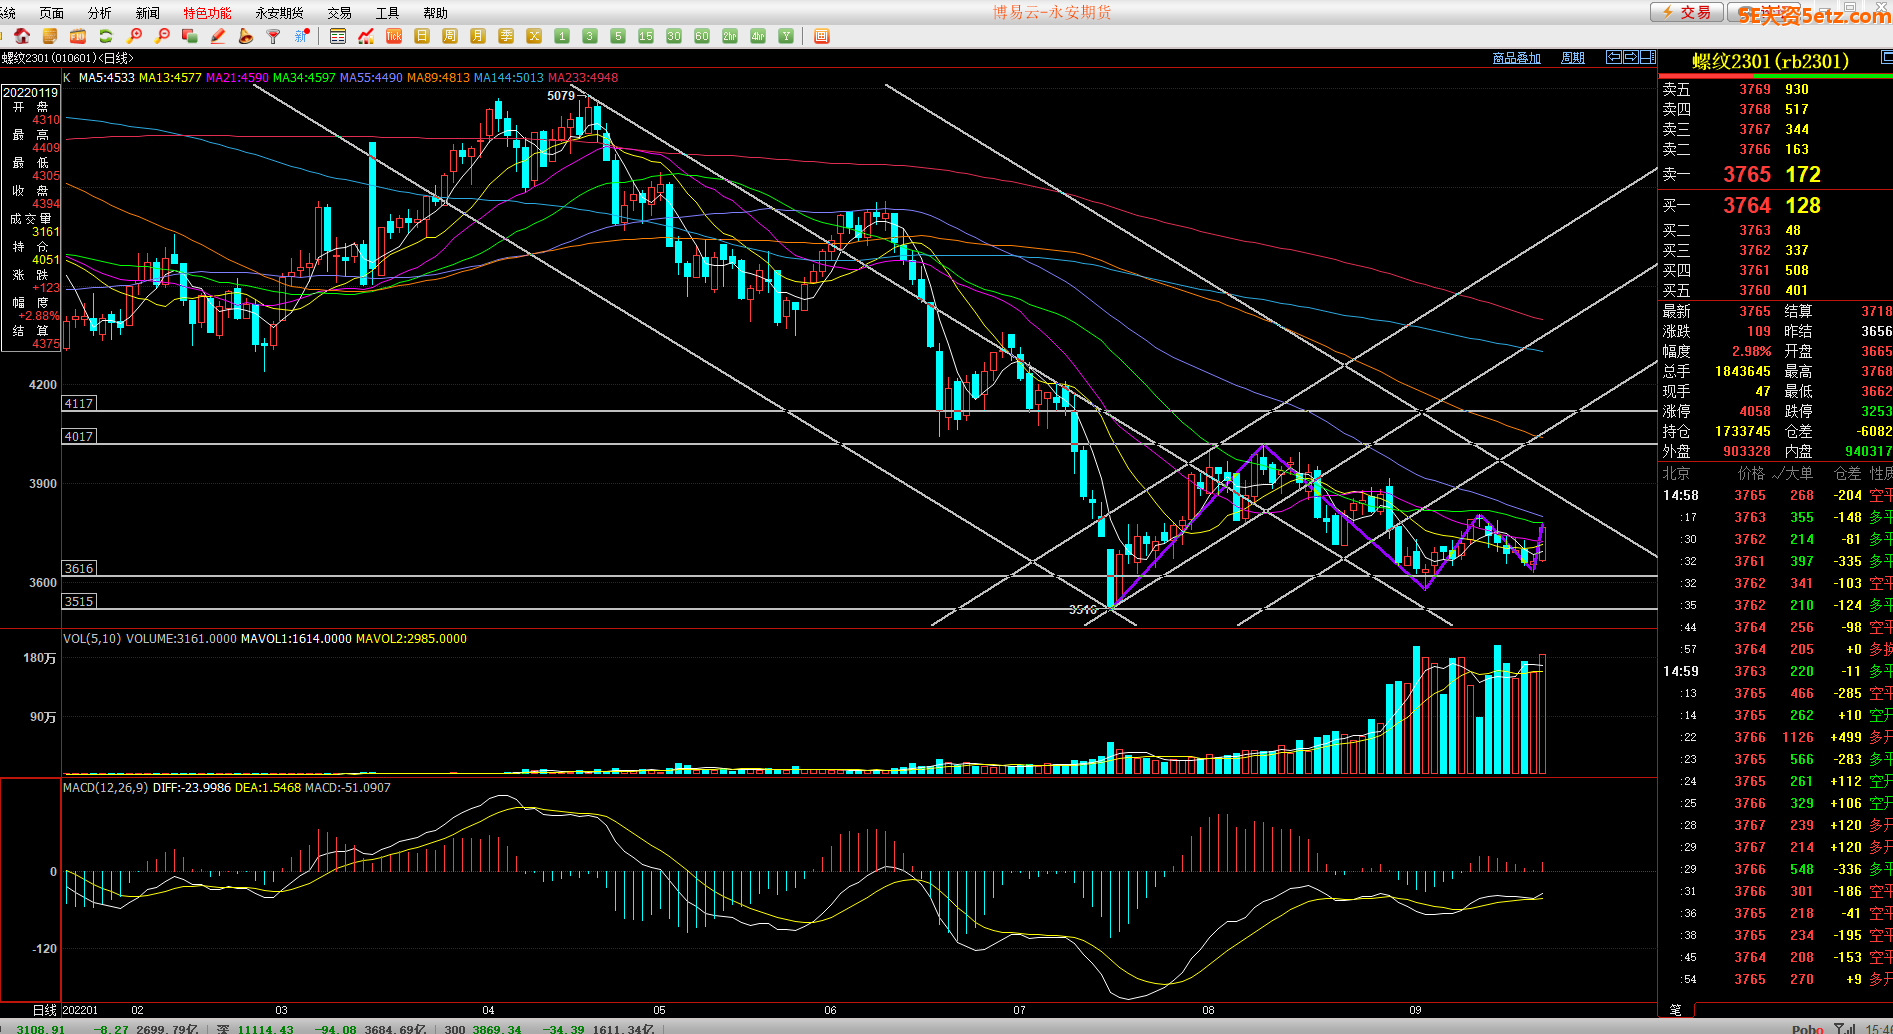
Task: Click the 笔 tab below tick list
Action: point(1676,1010)
